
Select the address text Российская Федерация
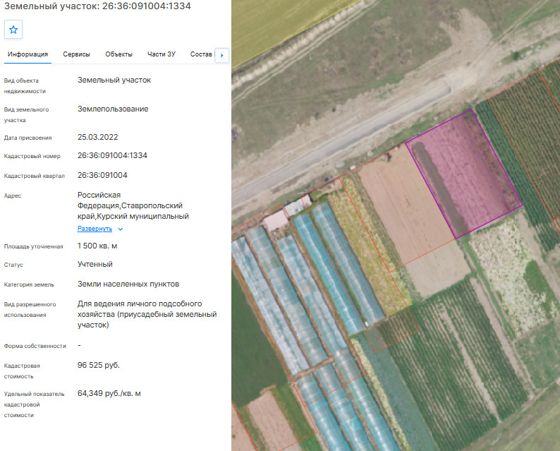pyautogui.click(x=99, y=200)
